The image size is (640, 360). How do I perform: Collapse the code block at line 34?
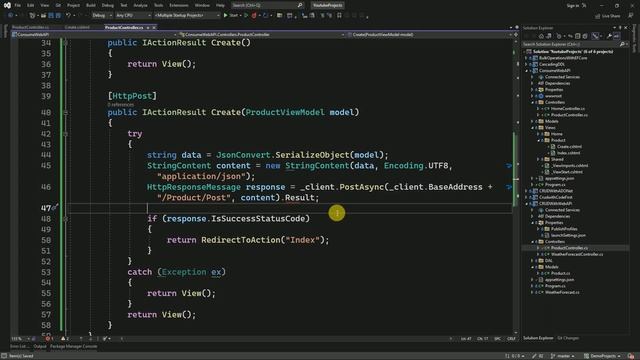(65, 43)
